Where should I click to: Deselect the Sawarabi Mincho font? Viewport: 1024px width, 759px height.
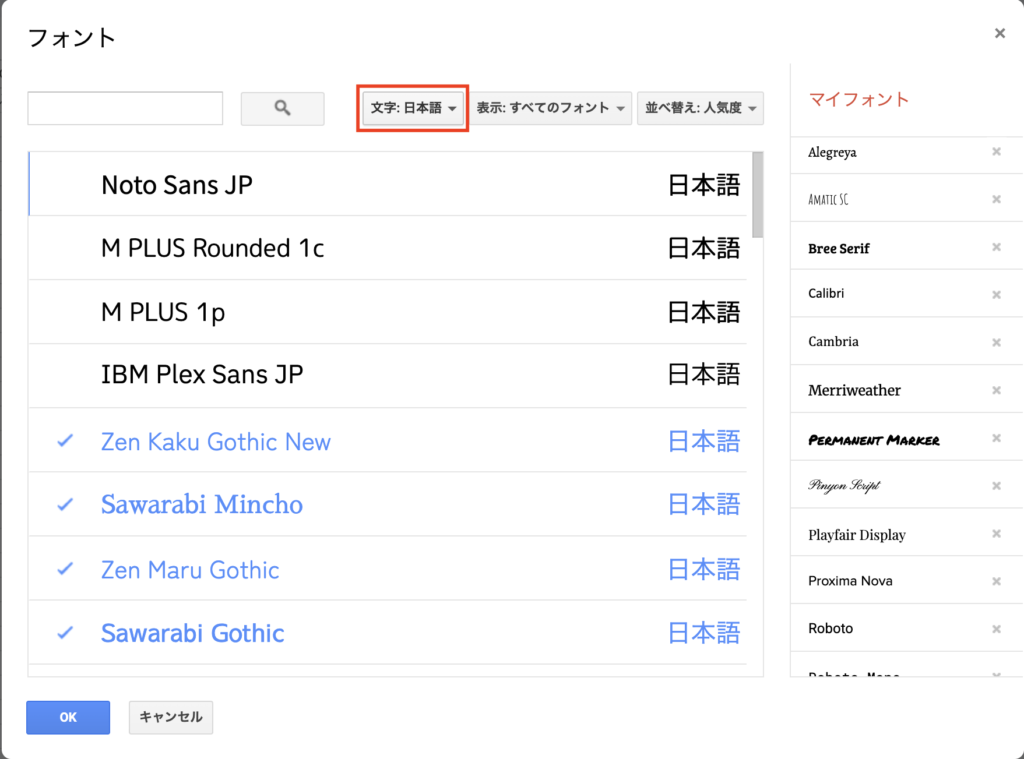[202, 505]
